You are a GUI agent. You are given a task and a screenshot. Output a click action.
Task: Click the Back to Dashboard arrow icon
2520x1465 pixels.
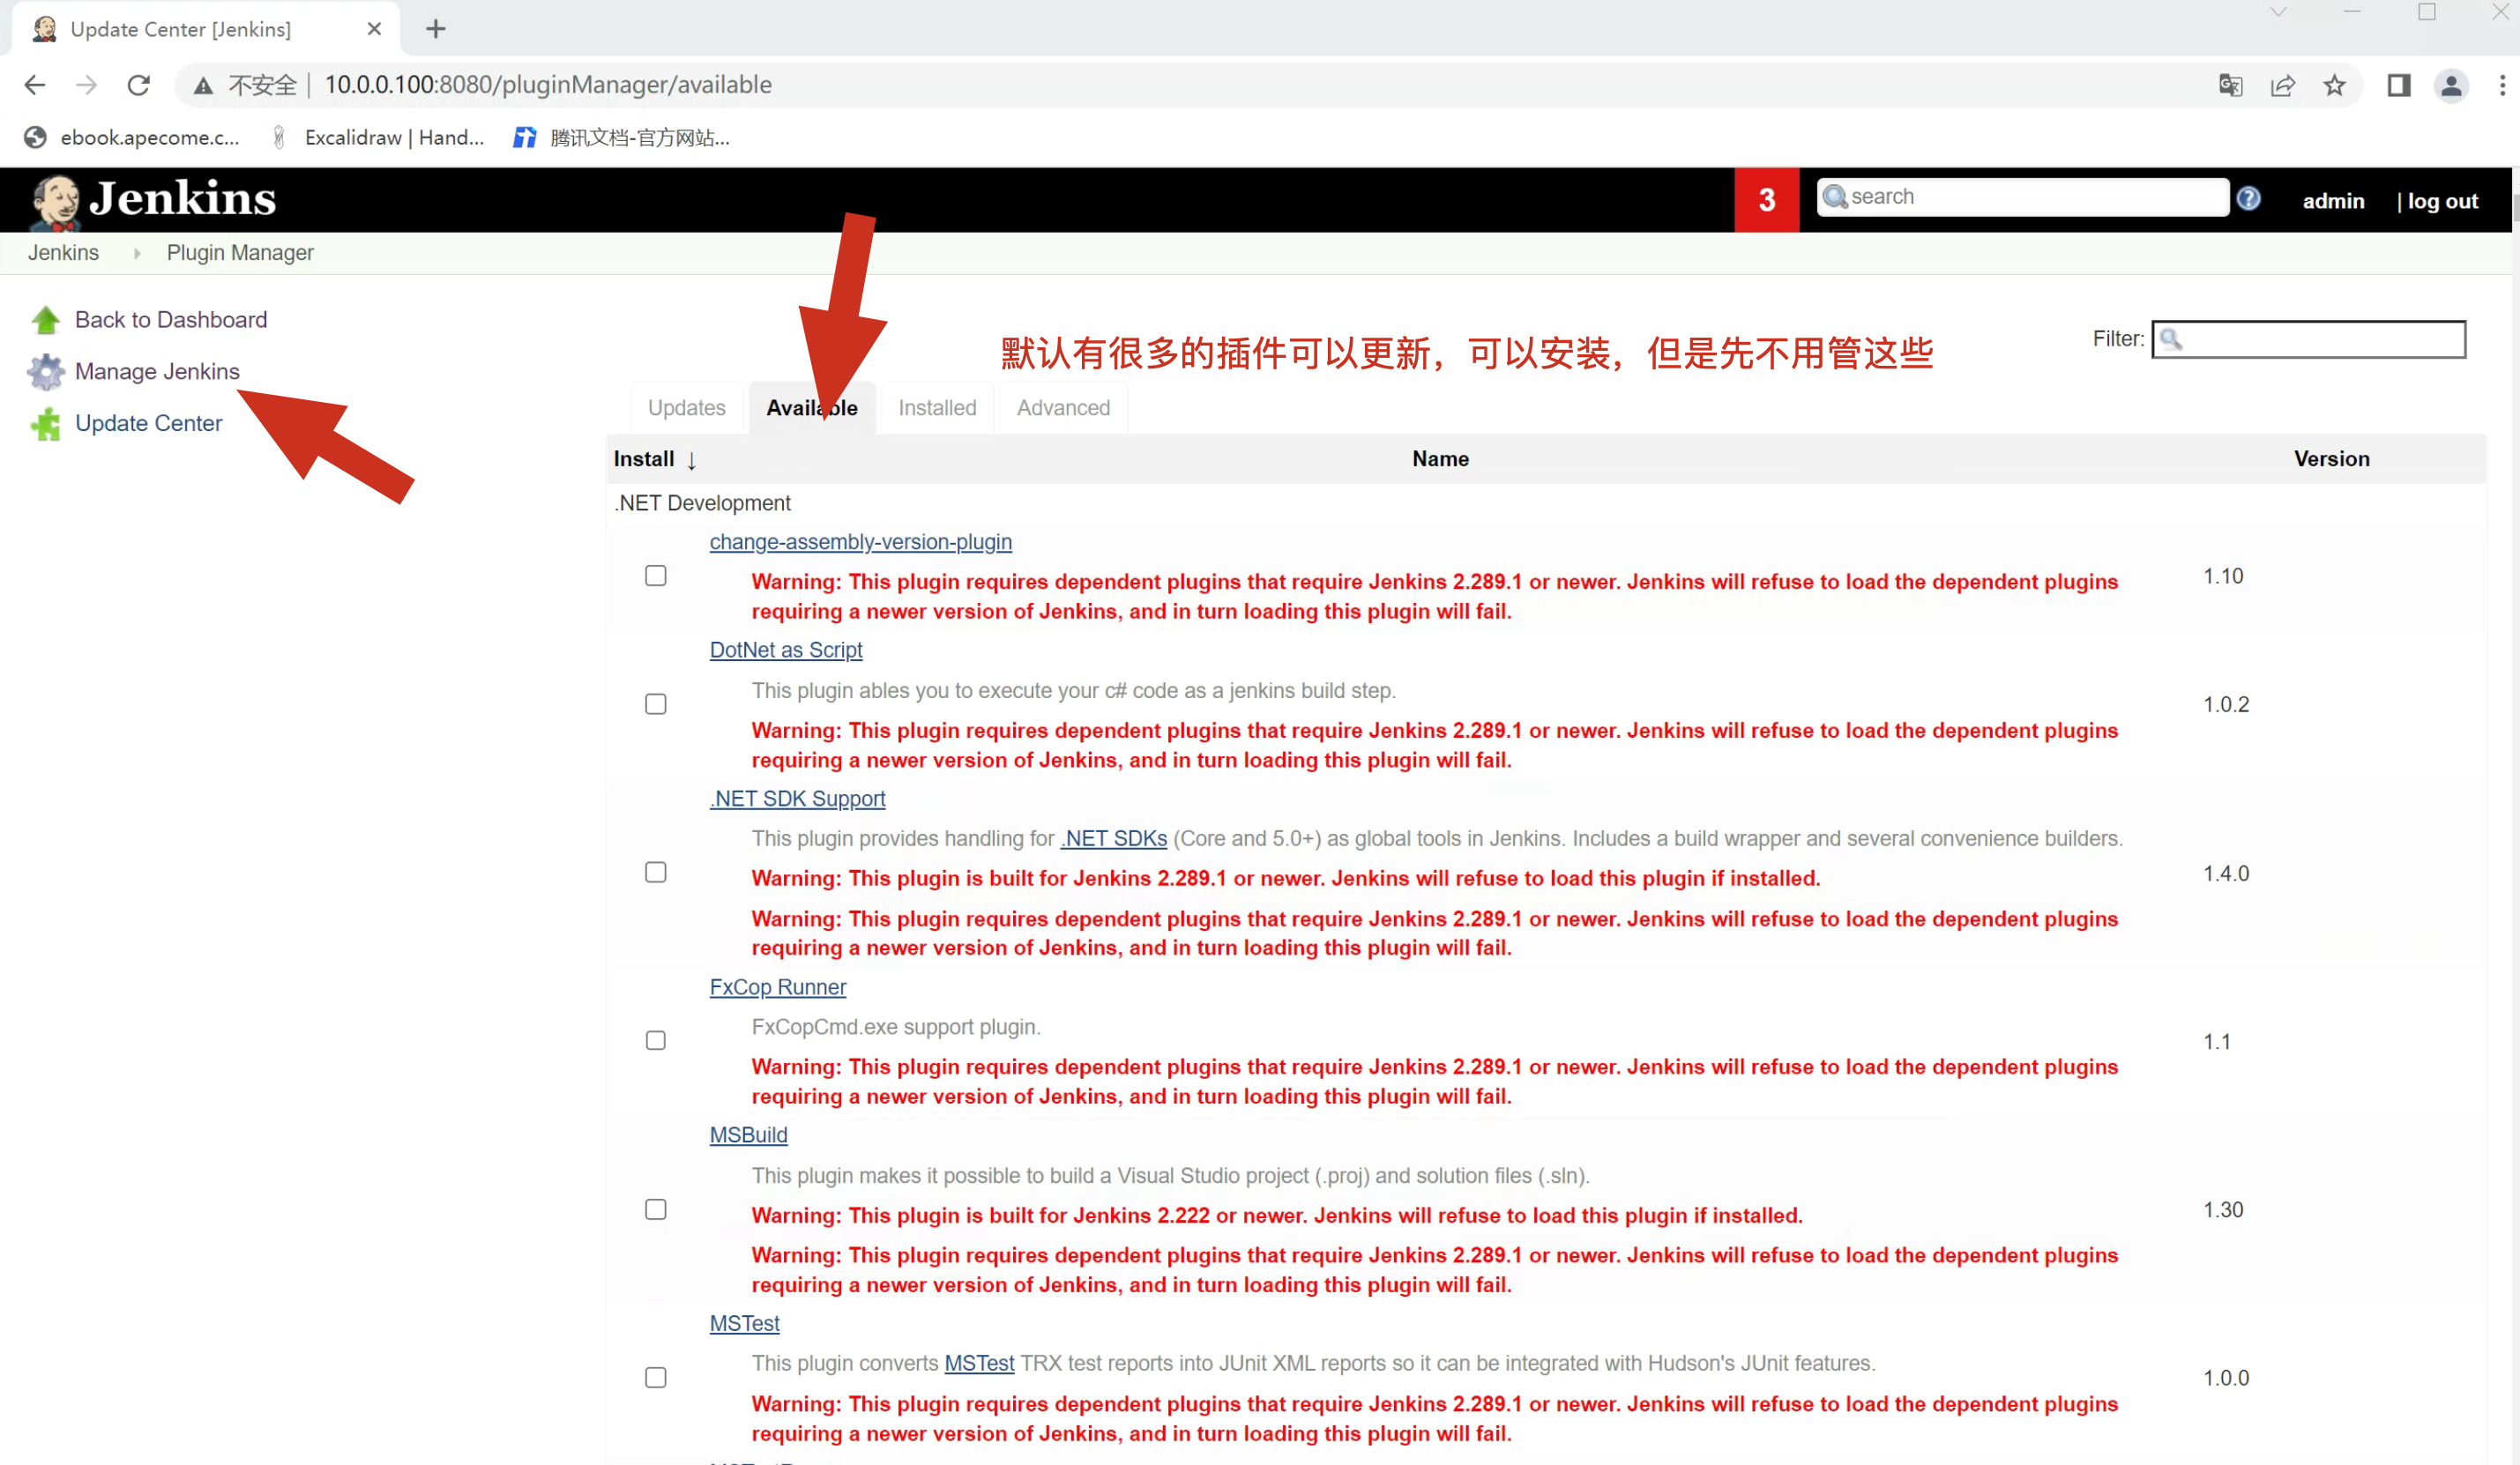(45, 320)
